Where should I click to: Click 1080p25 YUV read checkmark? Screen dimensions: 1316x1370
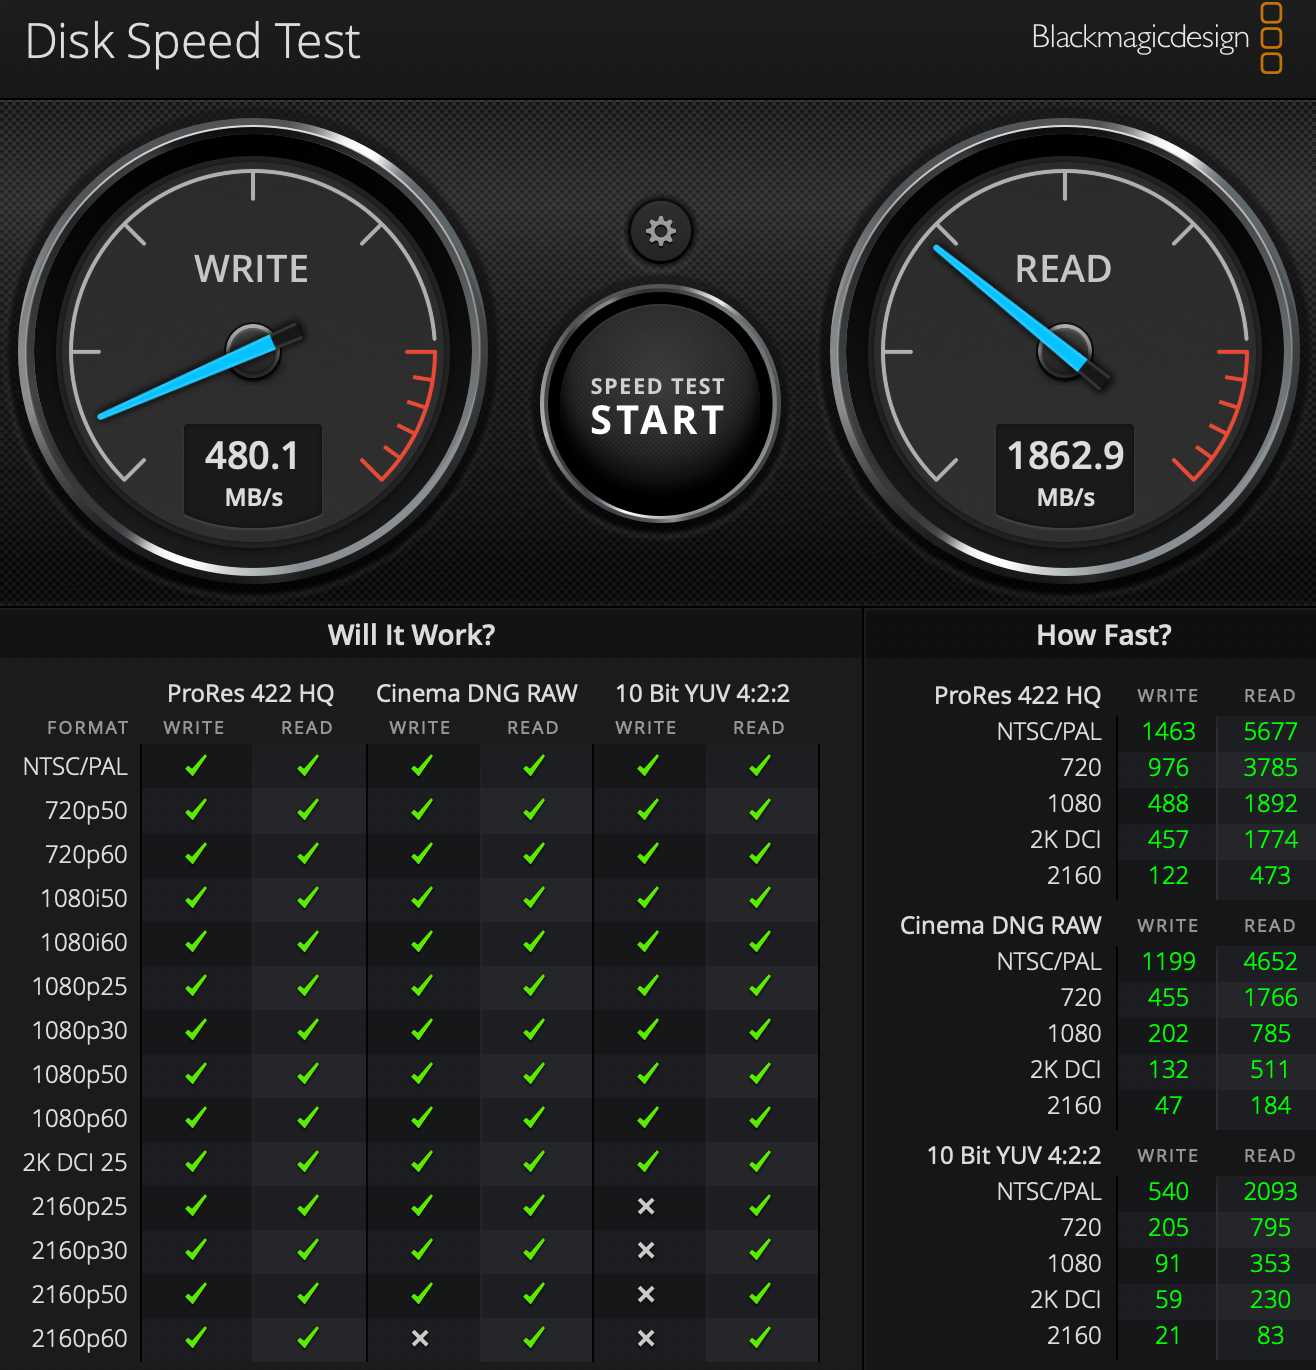760,986
